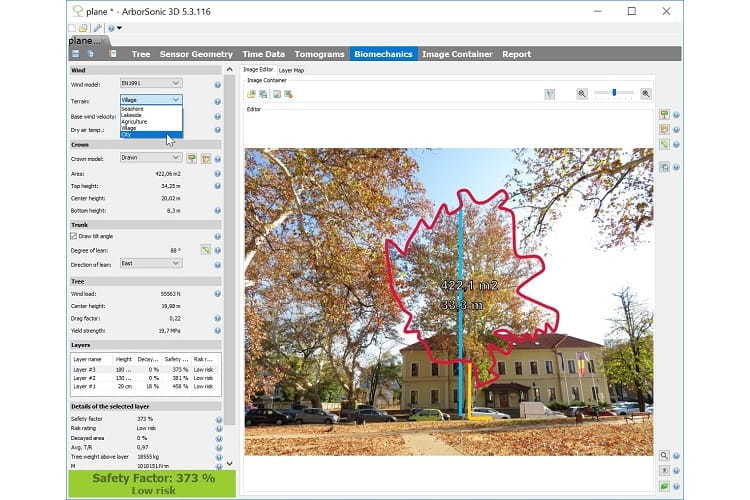The height and width of the screenshot is (500, 750).
Task: Click the crown drawing tool icon beside Crown model
Action: pyautogui.click(x=191, y=158)
